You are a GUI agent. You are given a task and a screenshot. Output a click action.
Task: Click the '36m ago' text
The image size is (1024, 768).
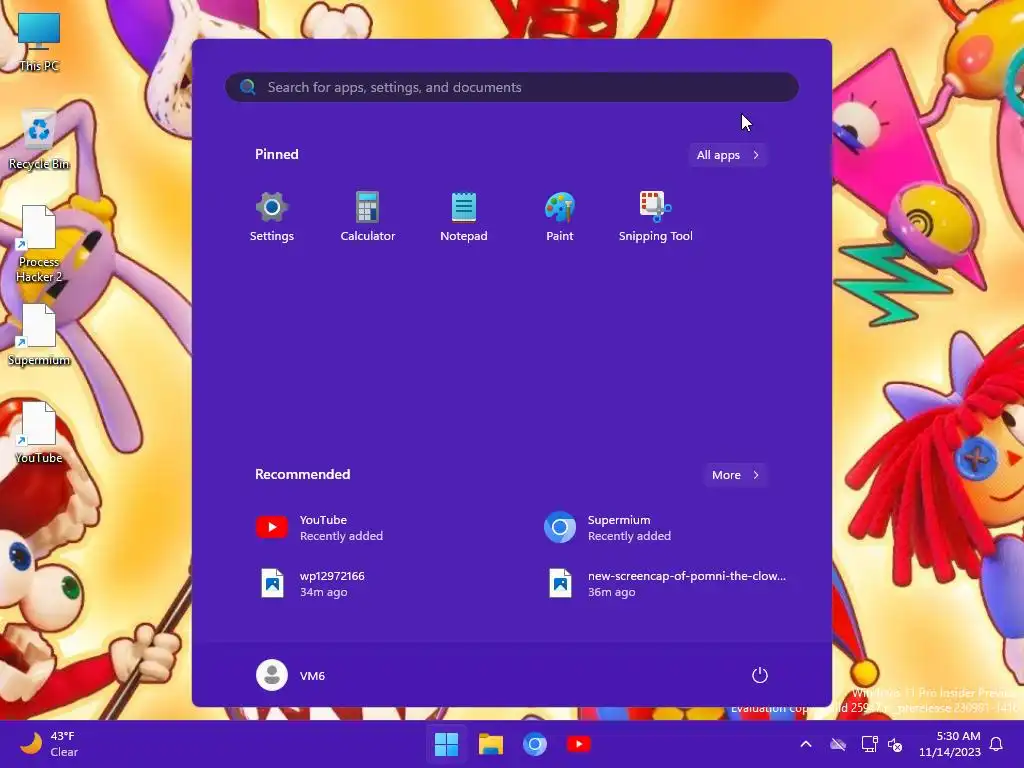click(611, 592)
